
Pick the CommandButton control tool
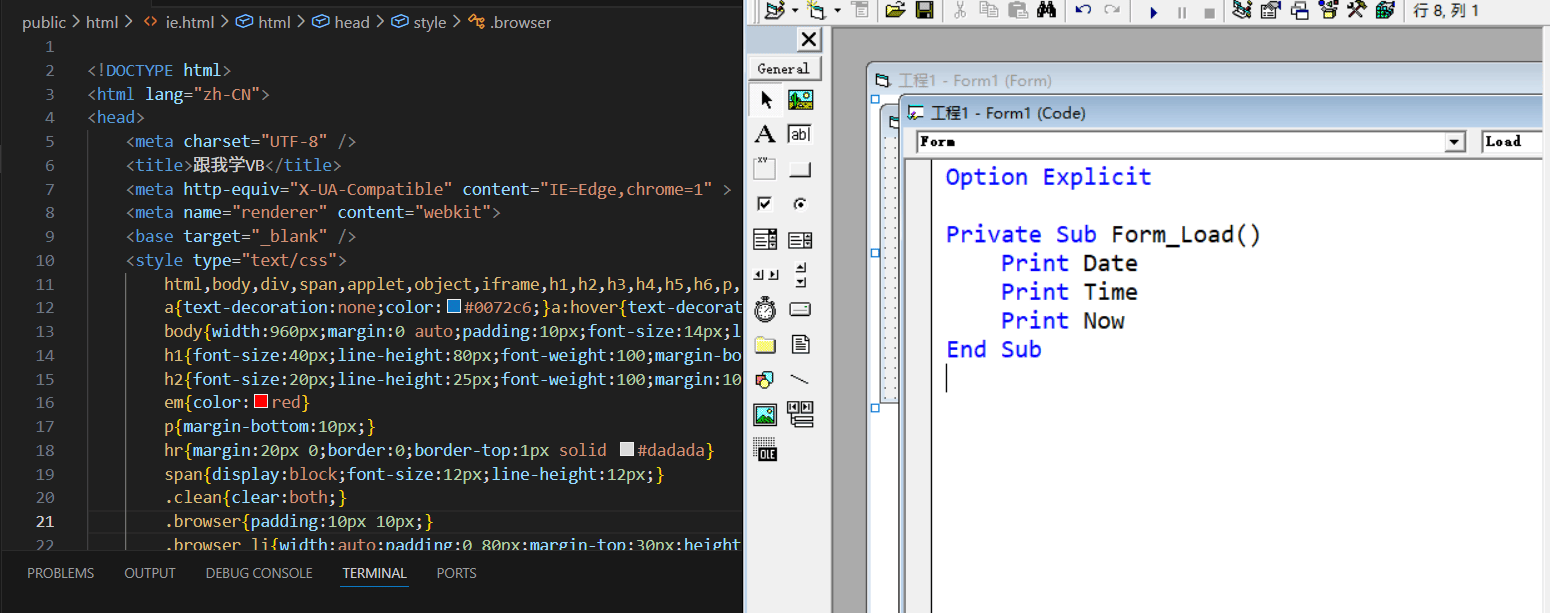[800, 169]
